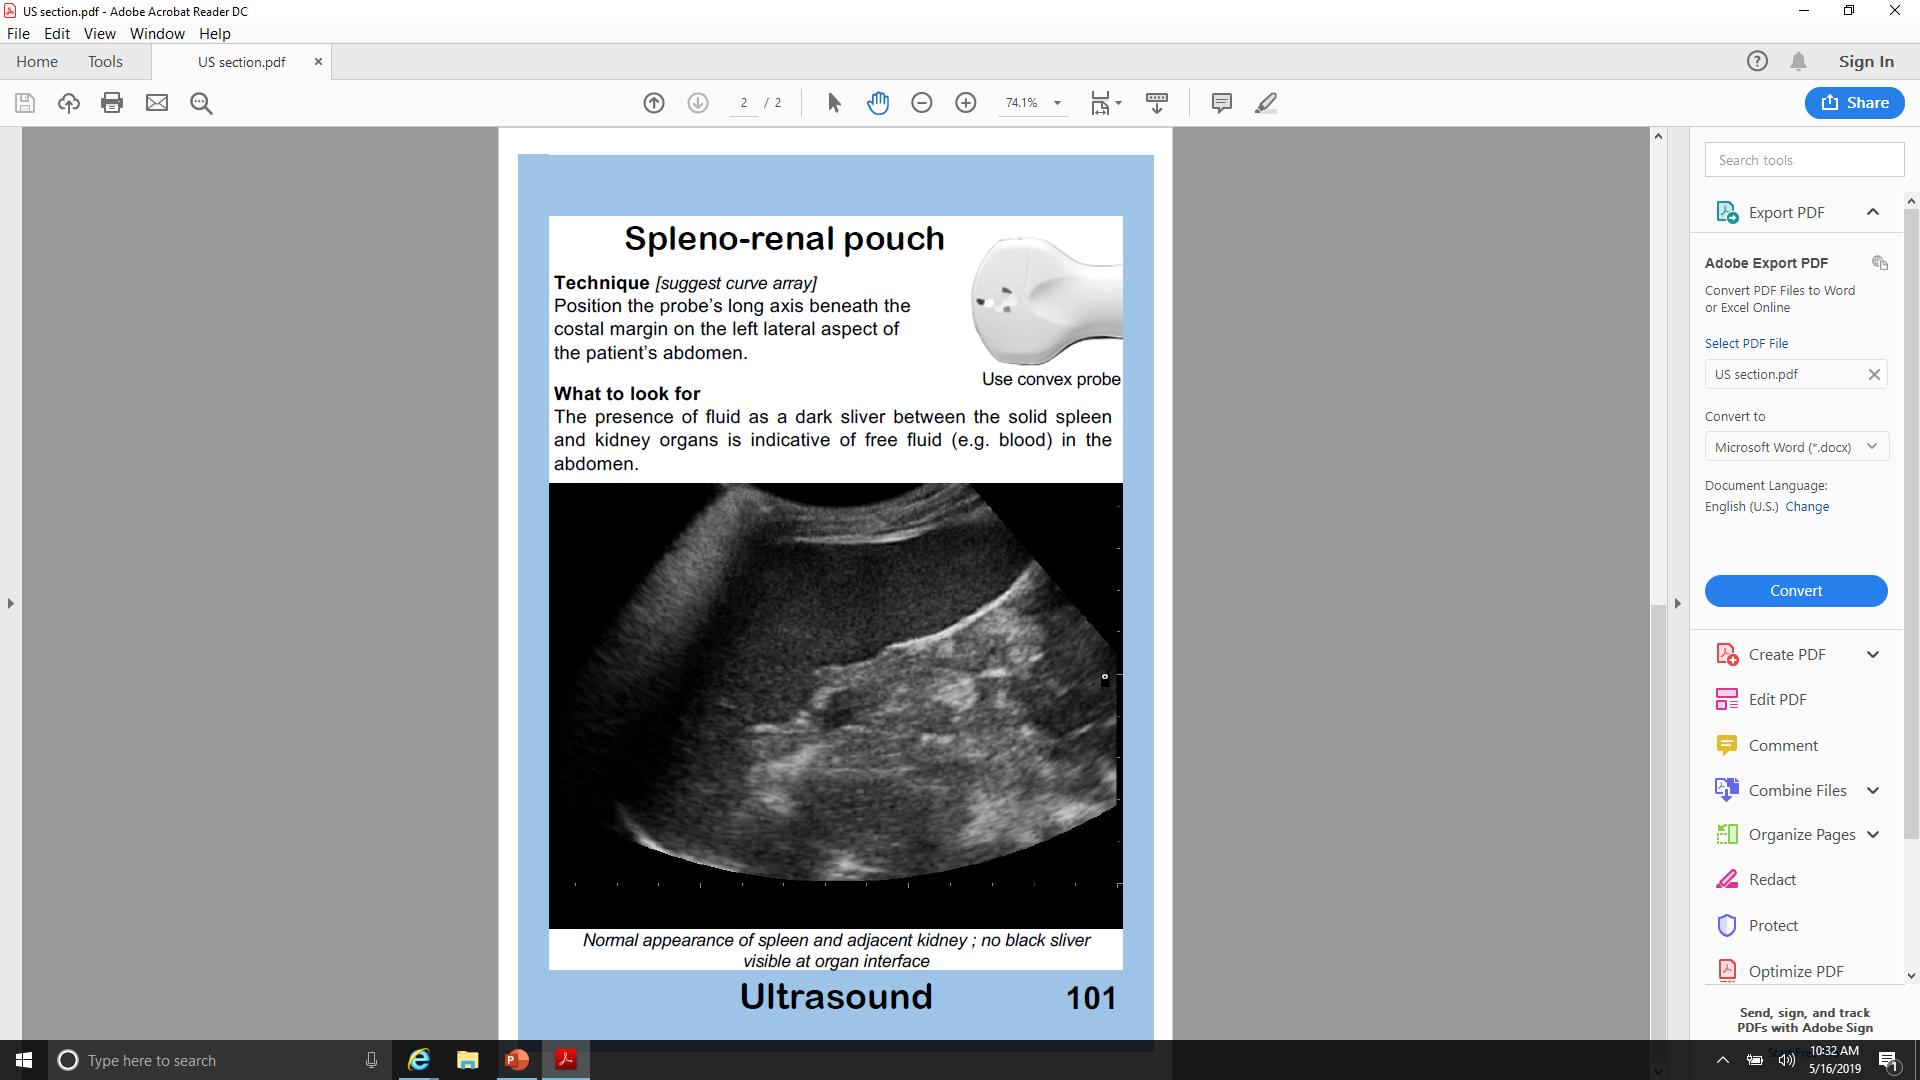This screenshot has height=1080, width=1920.
Task: Click the zoom in plus icon
Action: (x=966, y=103)
